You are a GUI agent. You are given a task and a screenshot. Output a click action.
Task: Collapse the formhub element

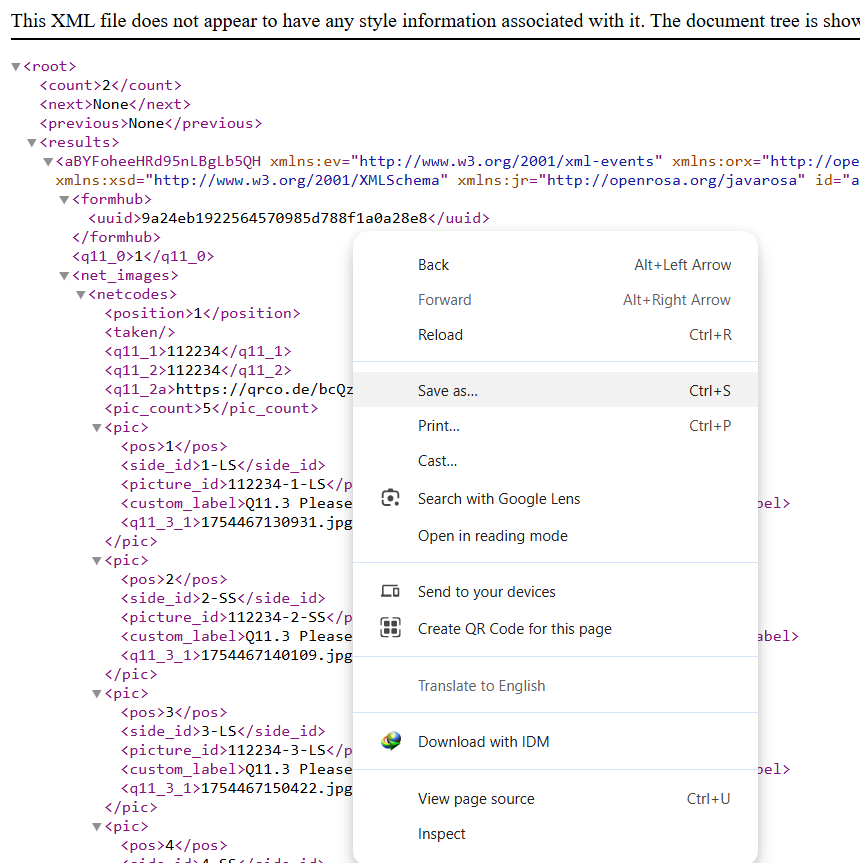64,200
